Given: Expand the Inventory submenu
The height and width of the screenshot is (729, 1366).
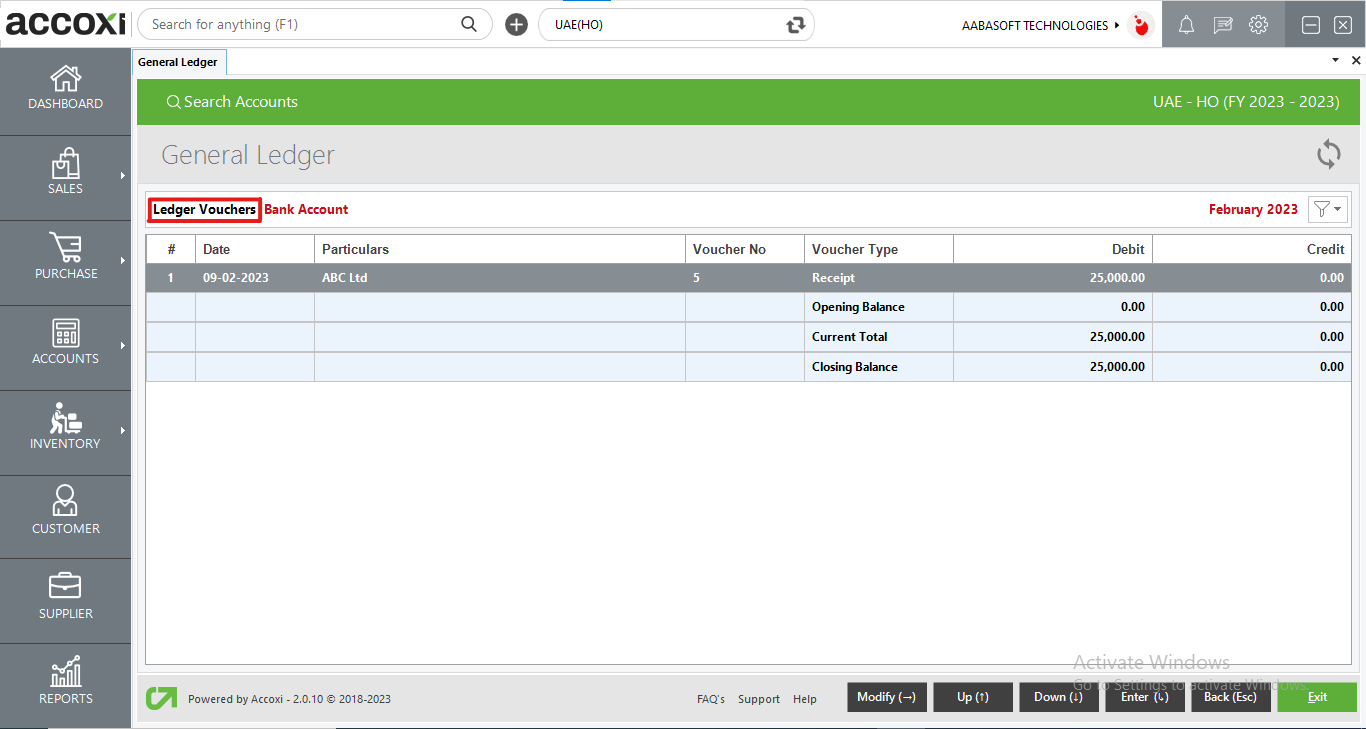Looking at the screenshot, I should point(123,431).
